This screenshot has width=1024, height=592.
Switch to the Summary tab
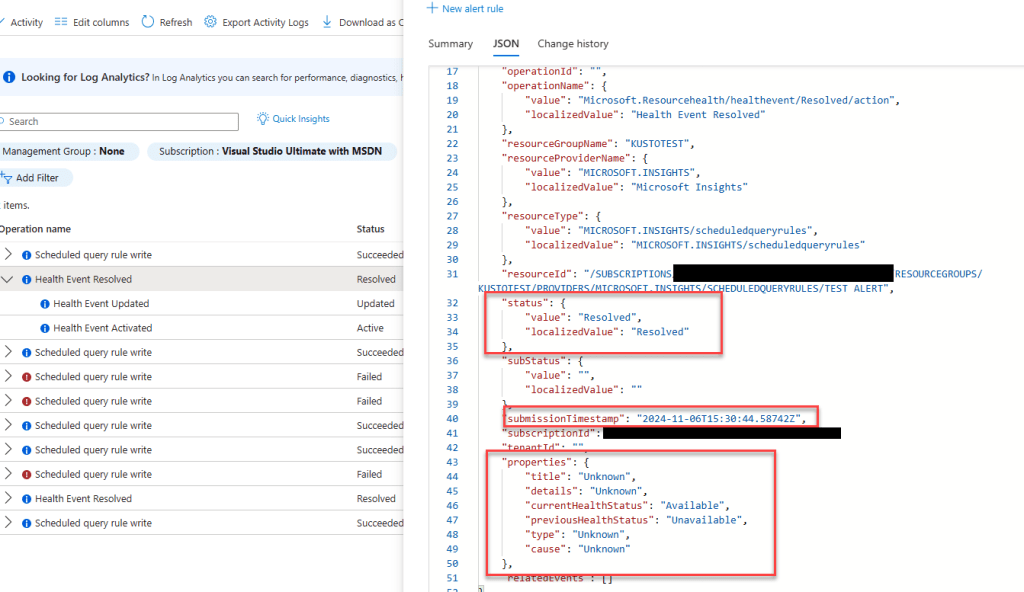tap(450, 44)
